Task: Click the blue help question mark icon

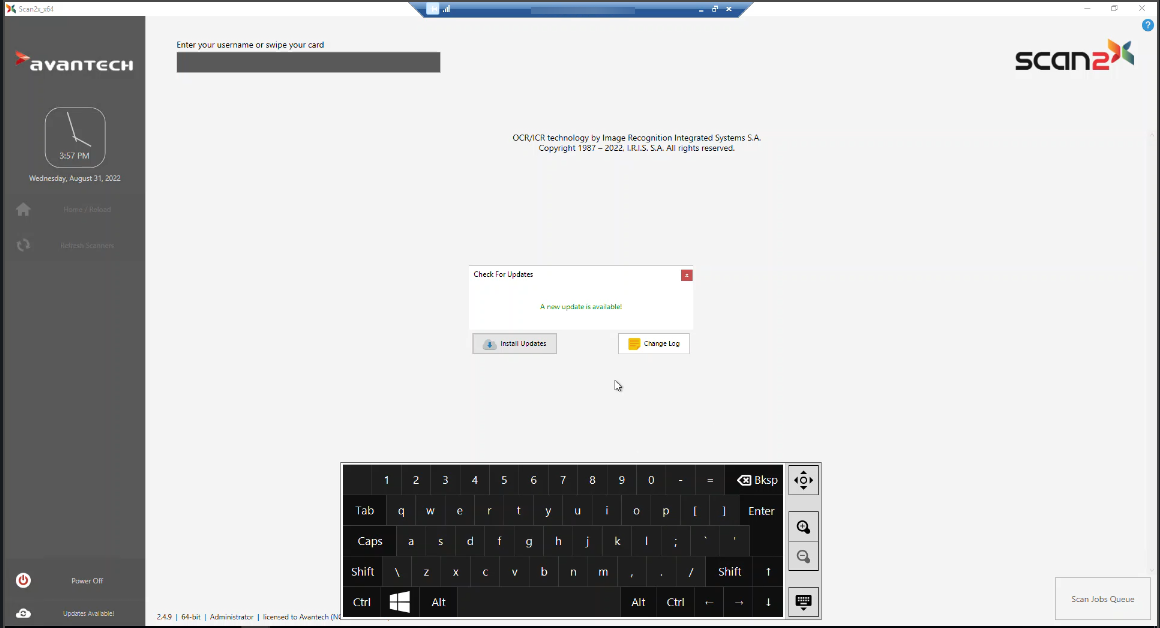Action: pos(1148,25)
